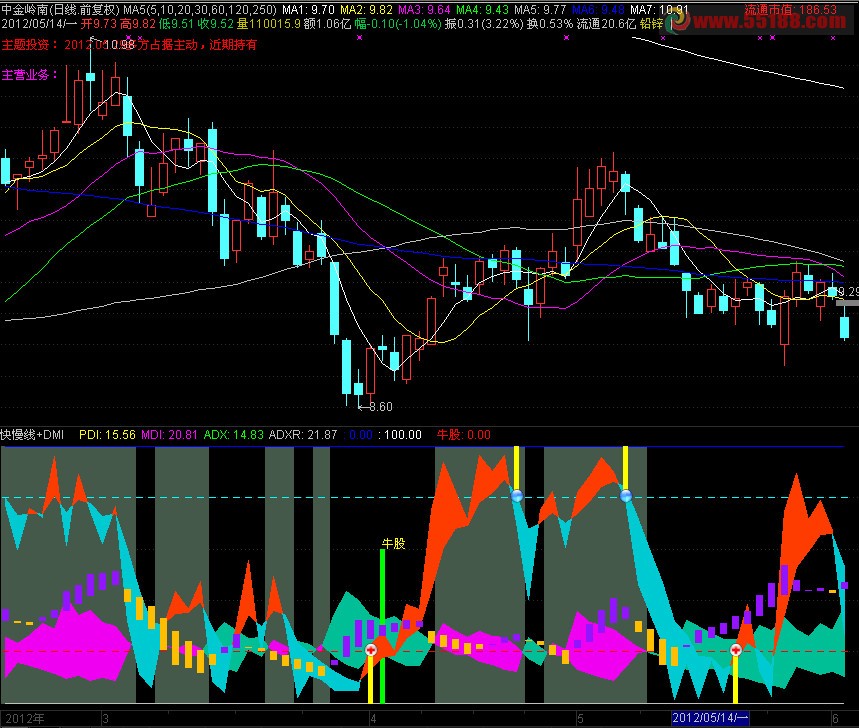Image resolution: width=859 pixels, height=728 pixels.
Task: Click the ADXR: 21.87 value
Action: click(303, 435)
